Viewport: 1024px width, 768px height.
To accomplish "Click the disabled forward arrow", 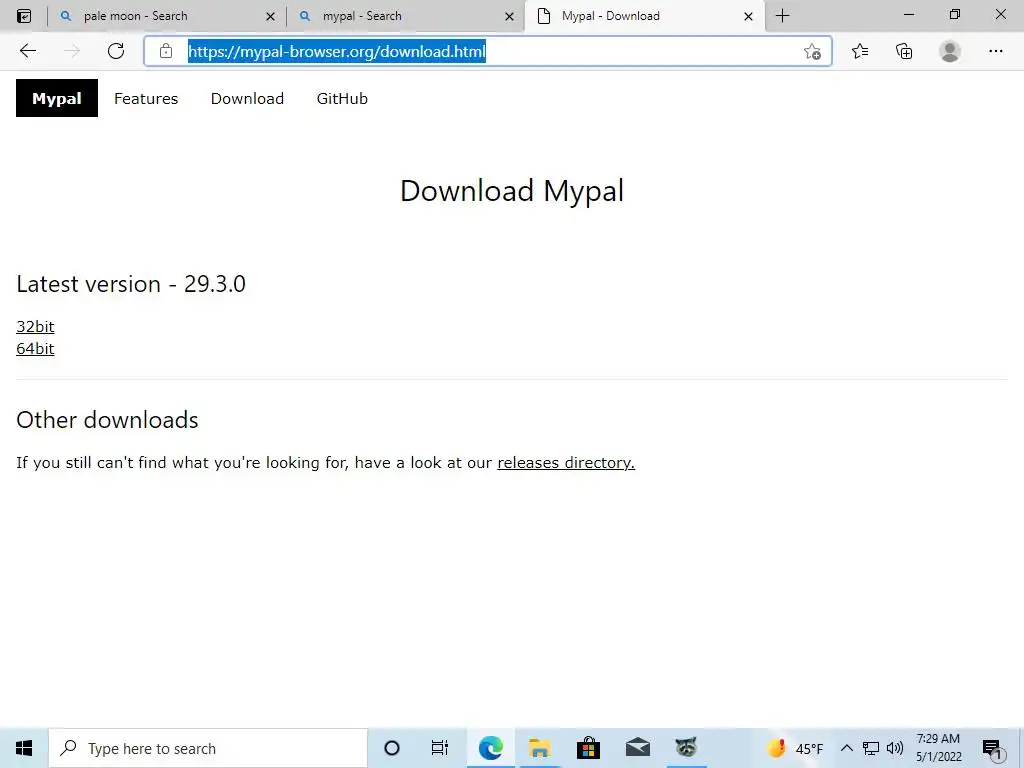I will tap(72, 51).
